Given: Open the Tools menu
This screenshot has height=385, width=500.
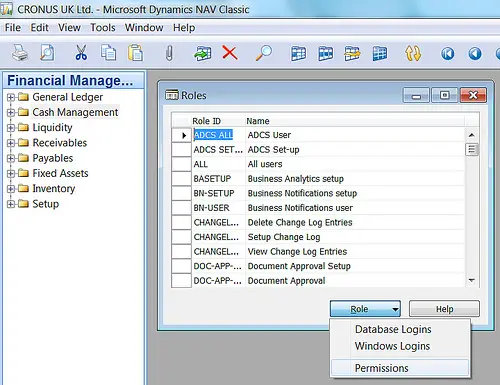Looking at the screenshot, I should click(103, 27).
